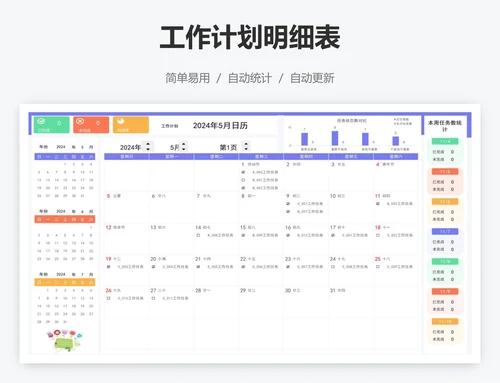Select the May 31 cell in the main calendar
This screenshot has height=383, width=500.
tap(351, 302)
